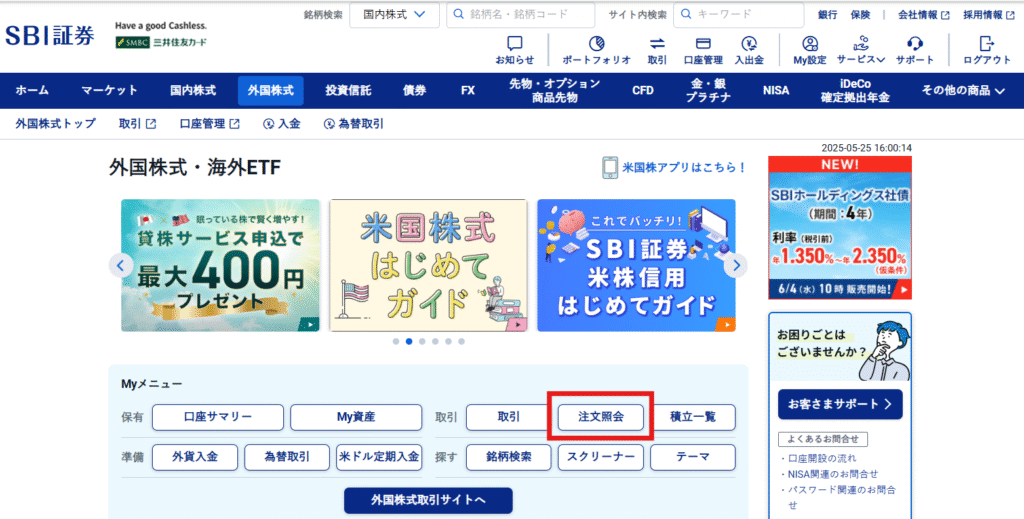Open 外国株式トップ sub-menu link
Screen dimensions: 1024x519
56,123
